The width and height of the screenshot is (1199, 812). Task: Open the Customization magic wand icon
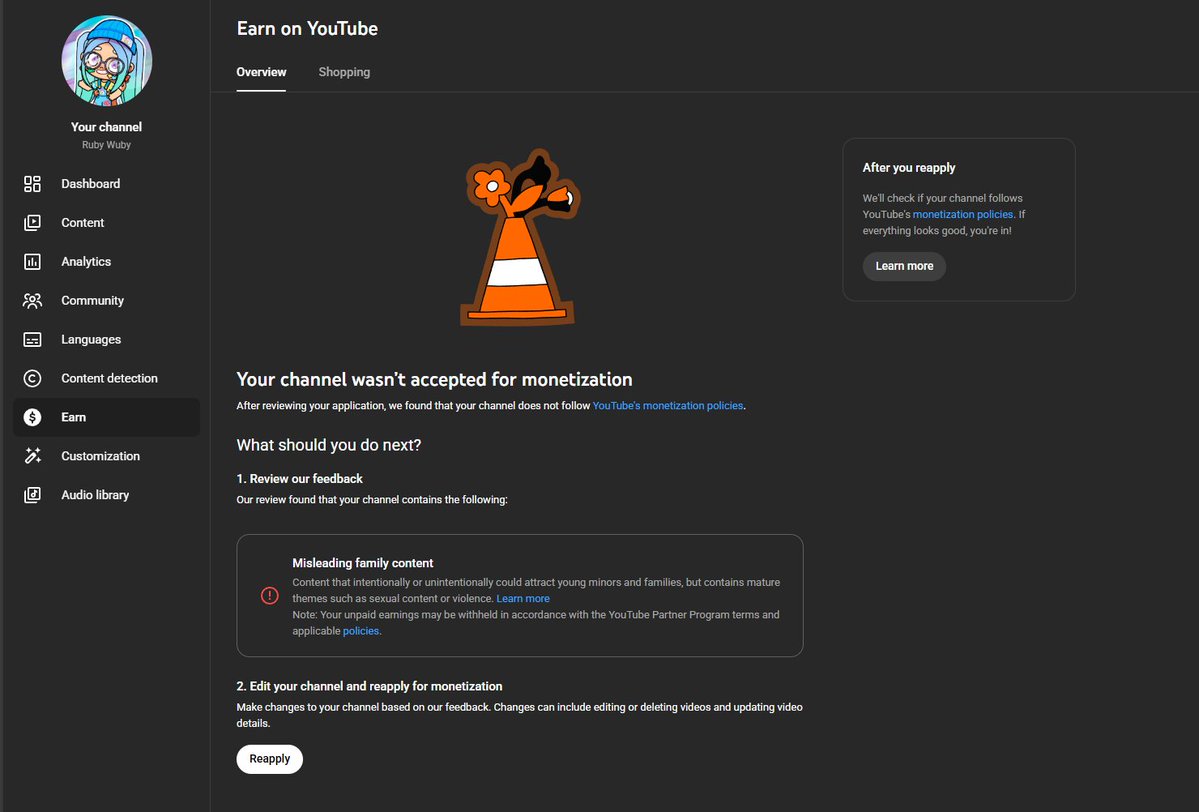(32, 456)
